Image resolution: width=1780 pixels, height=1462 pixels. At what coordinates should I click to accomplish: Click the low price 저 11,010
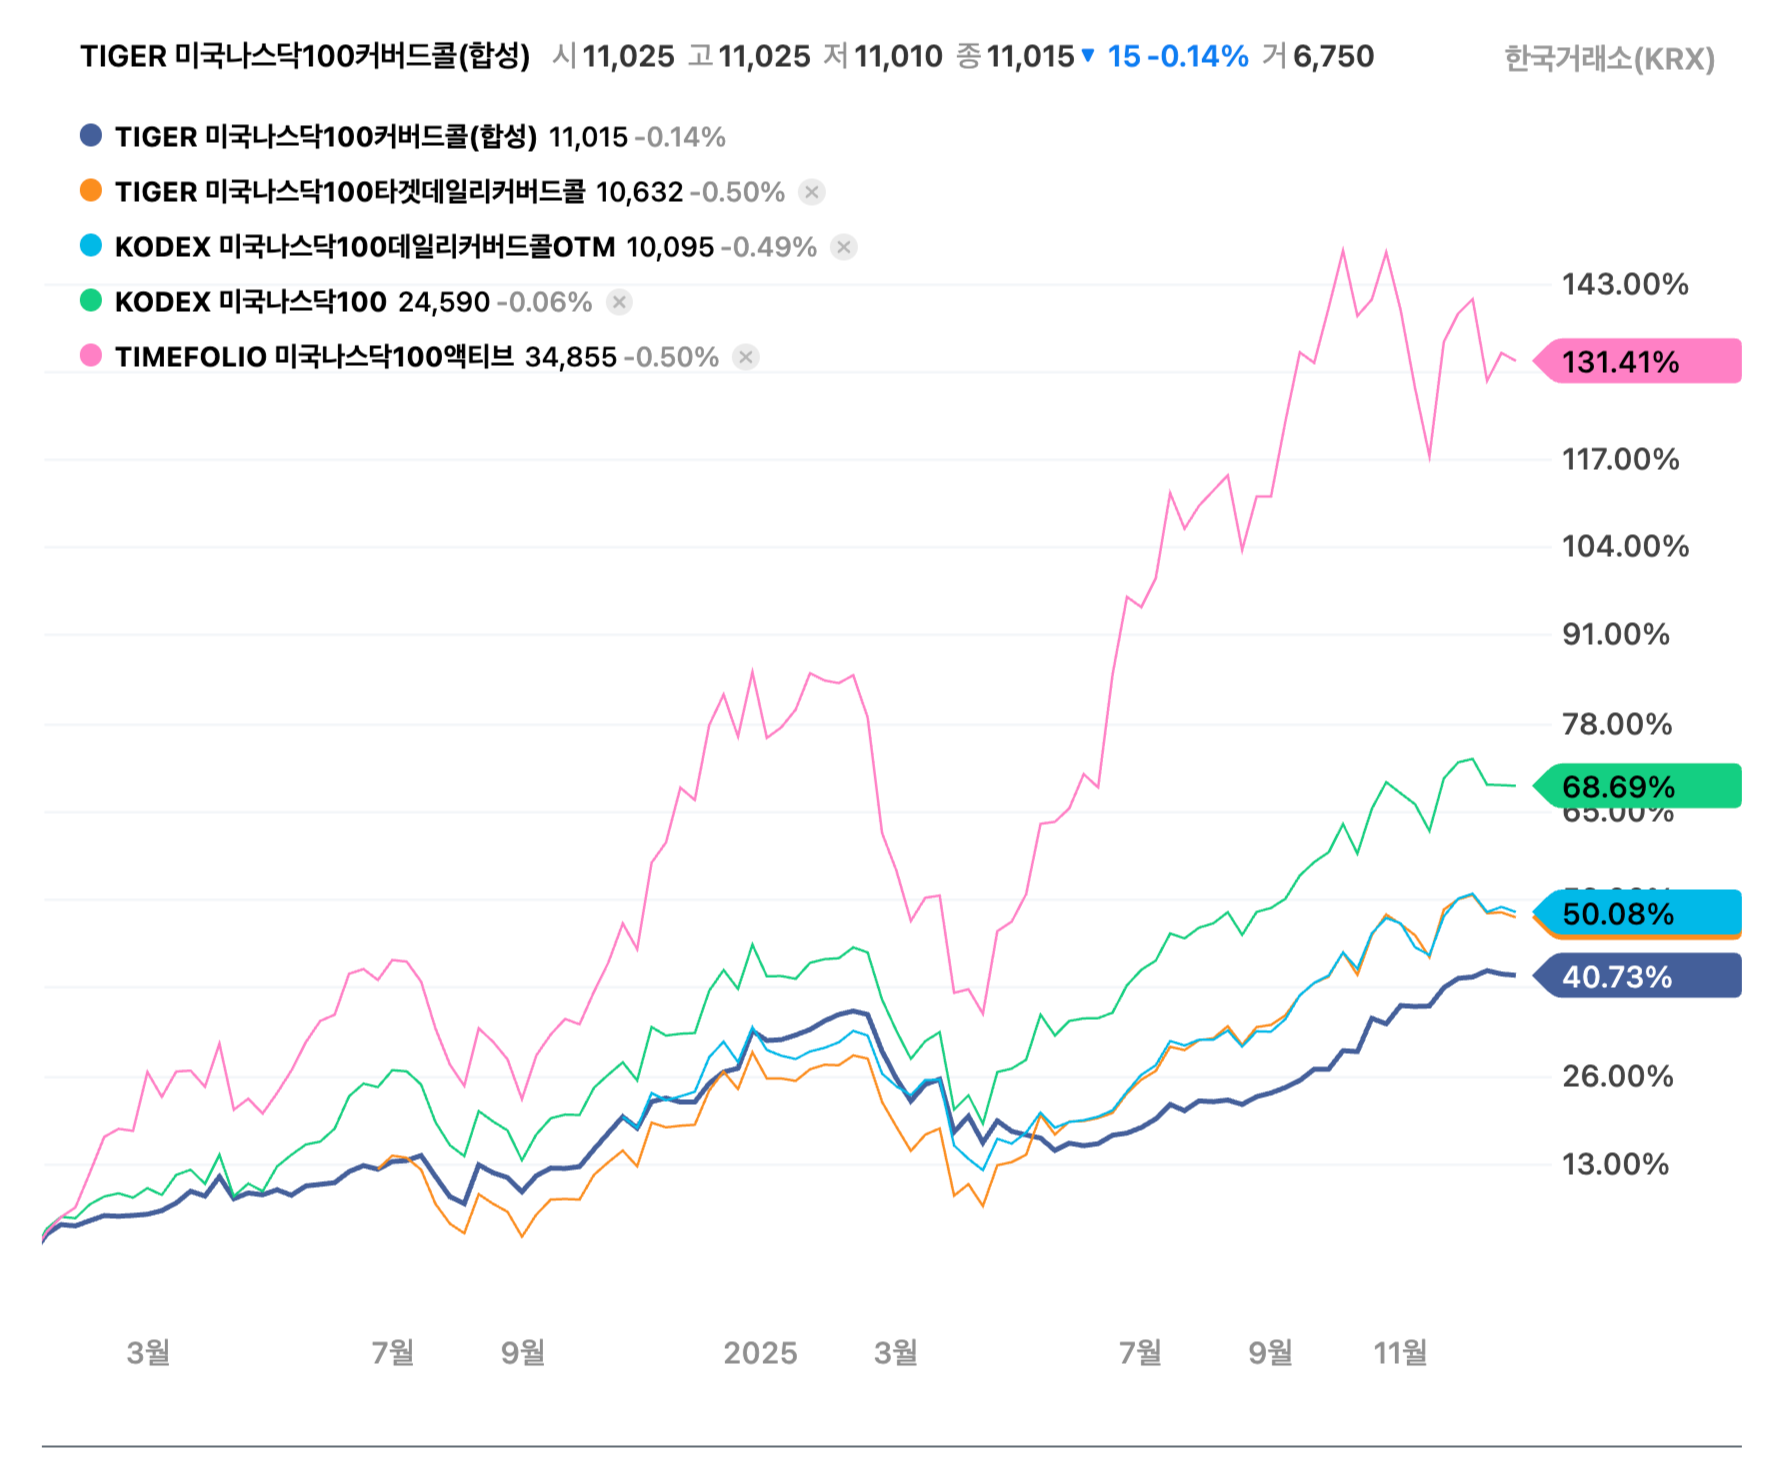tap(883, 56)
